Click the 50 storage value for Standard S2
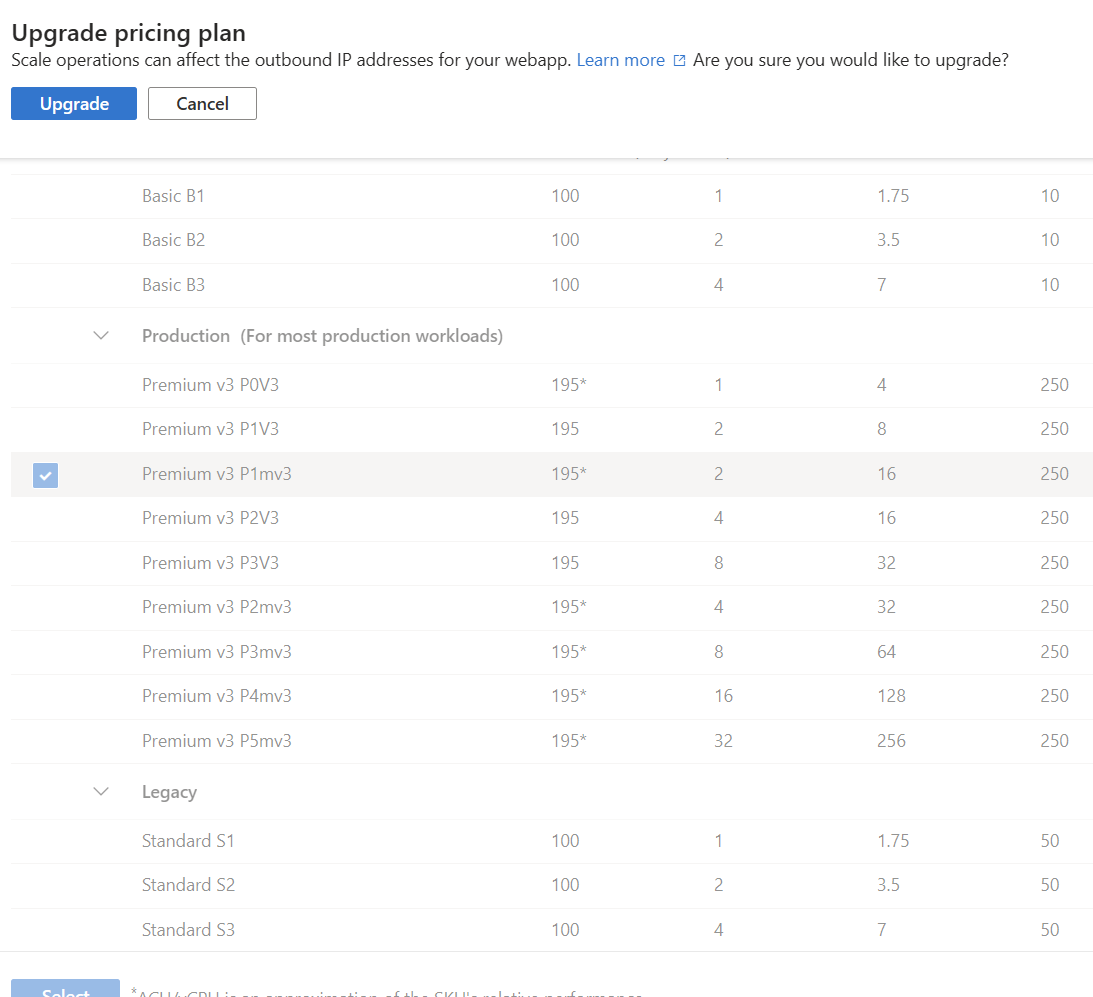Image resolution: width=1093 pixels, height=997 pixels. [x=1050, y=885]
